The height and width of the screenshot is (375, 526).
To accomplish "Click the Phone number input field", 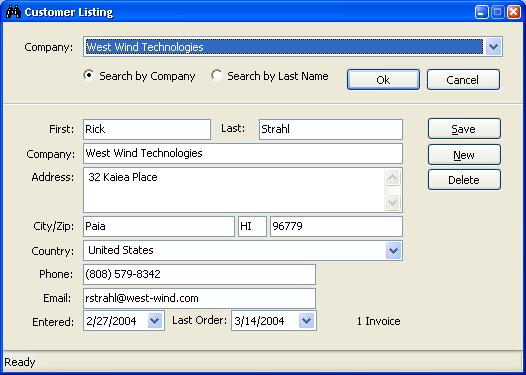I will (x=199, y=274).
